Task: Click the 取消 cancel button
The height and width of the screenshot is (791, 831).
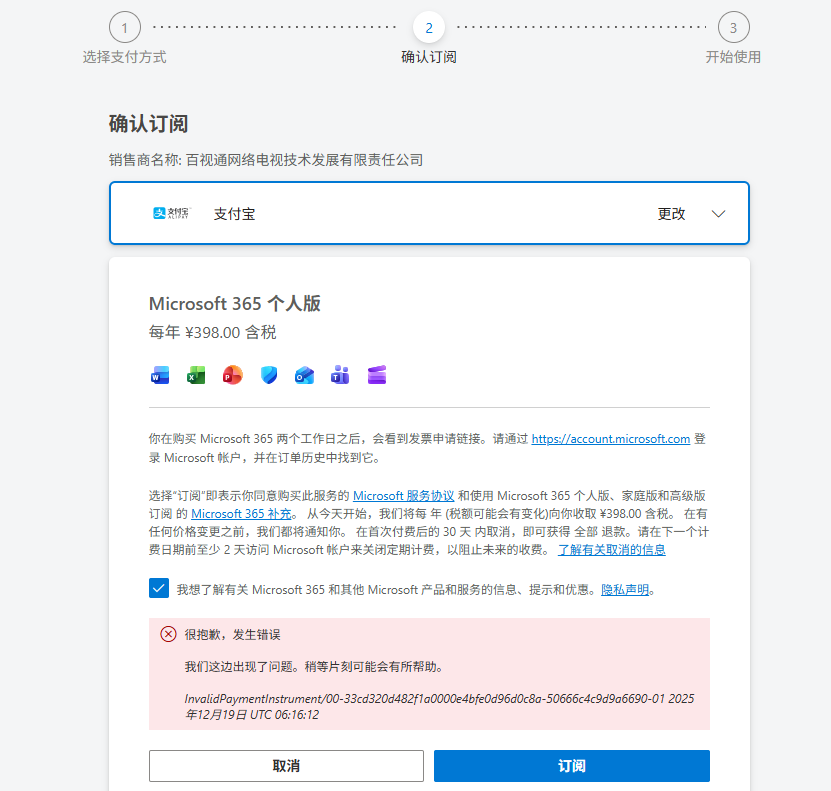Action: coord(286,766)
